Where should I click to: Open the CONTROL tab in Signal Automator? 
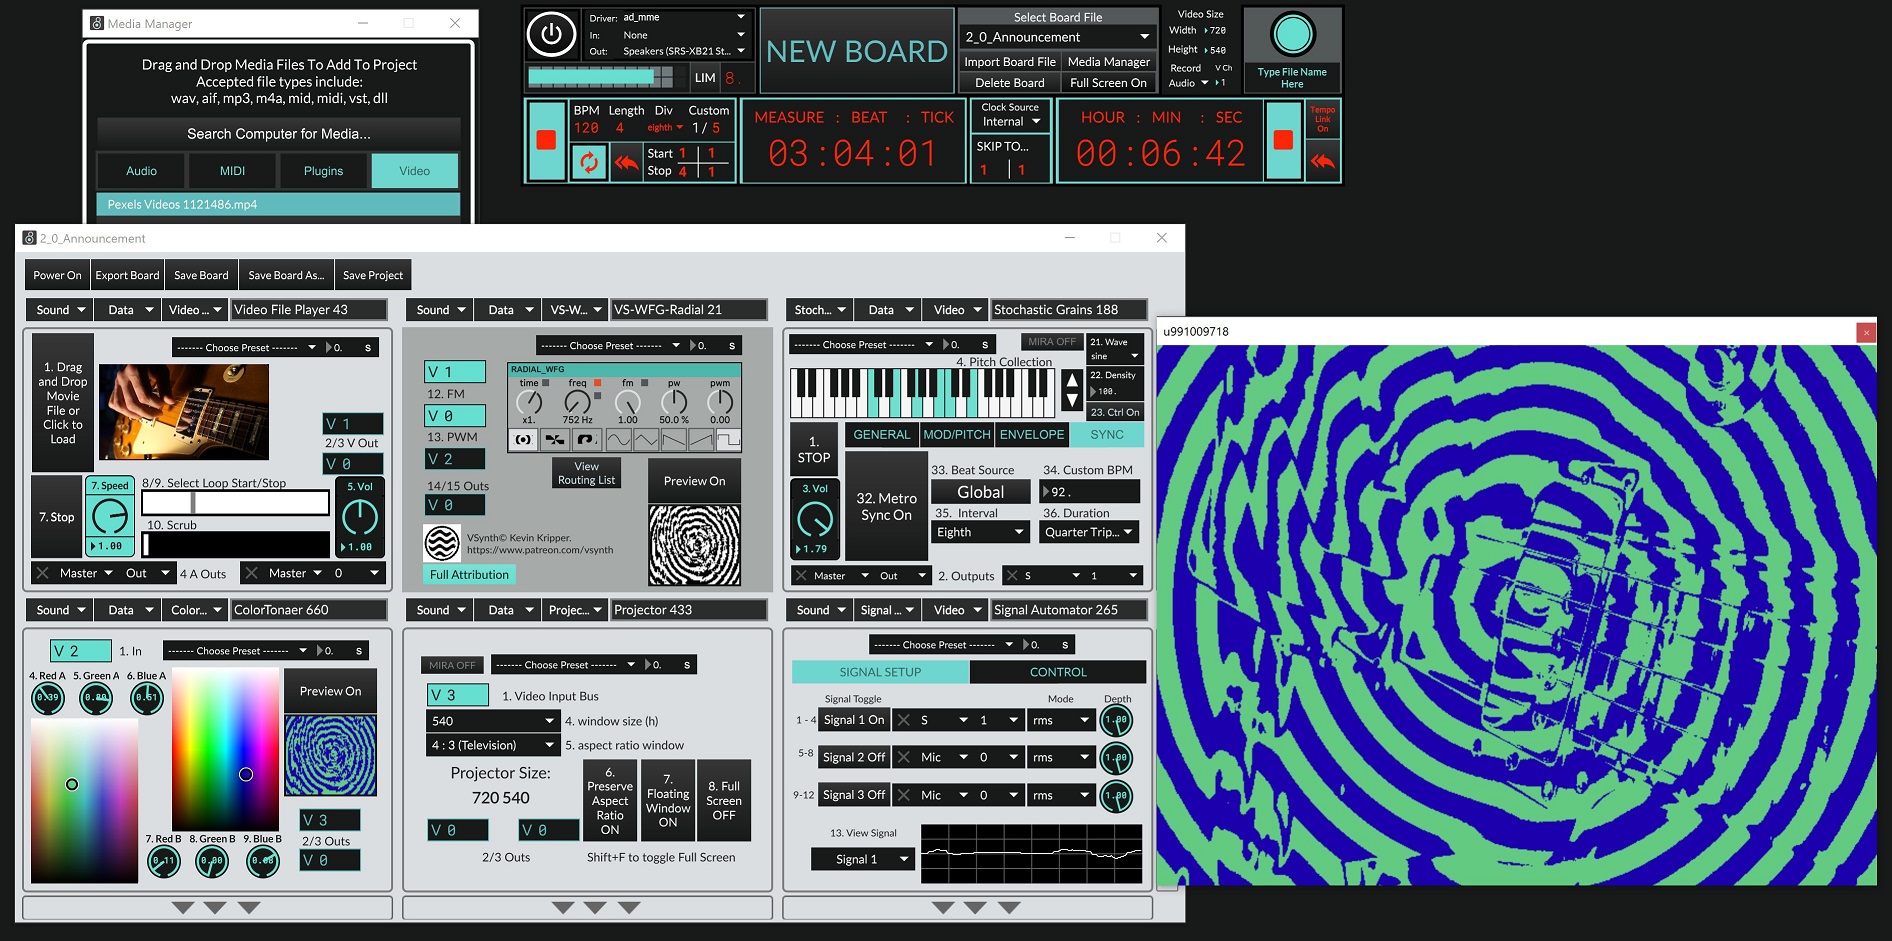[x=1058, y=672]
